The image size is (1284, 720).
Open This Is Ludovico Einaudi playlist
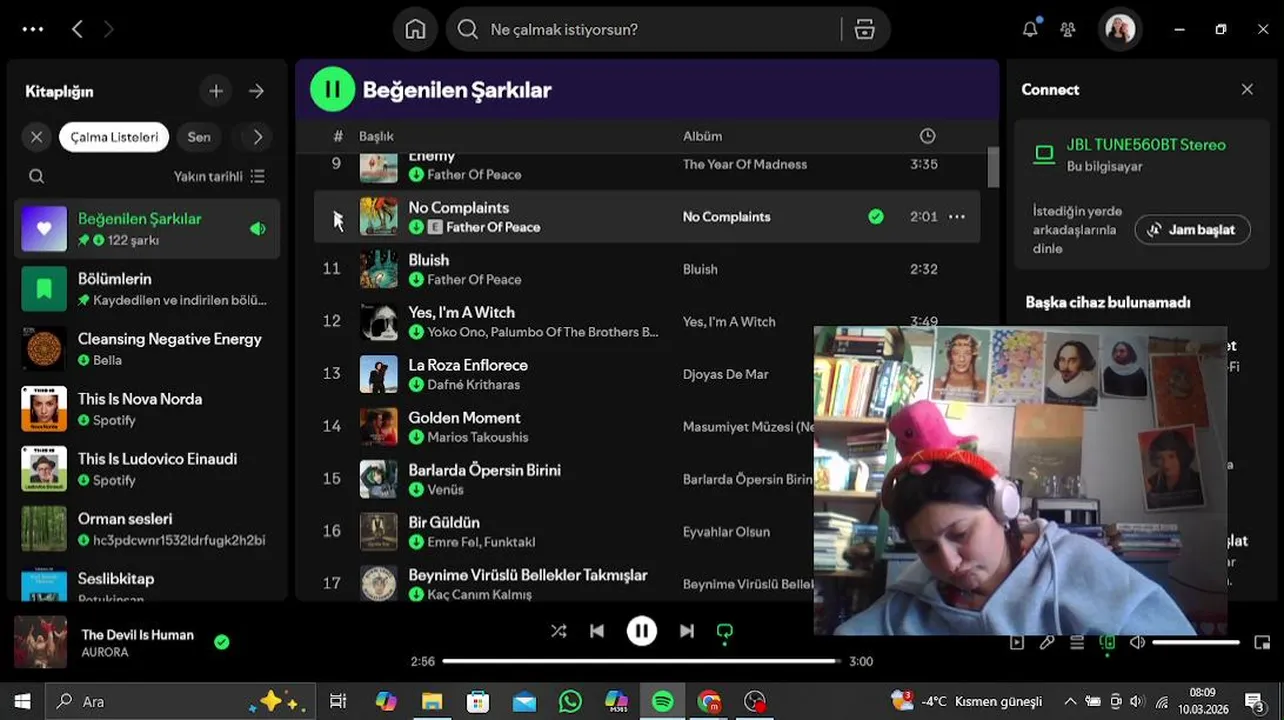(147, 469)
